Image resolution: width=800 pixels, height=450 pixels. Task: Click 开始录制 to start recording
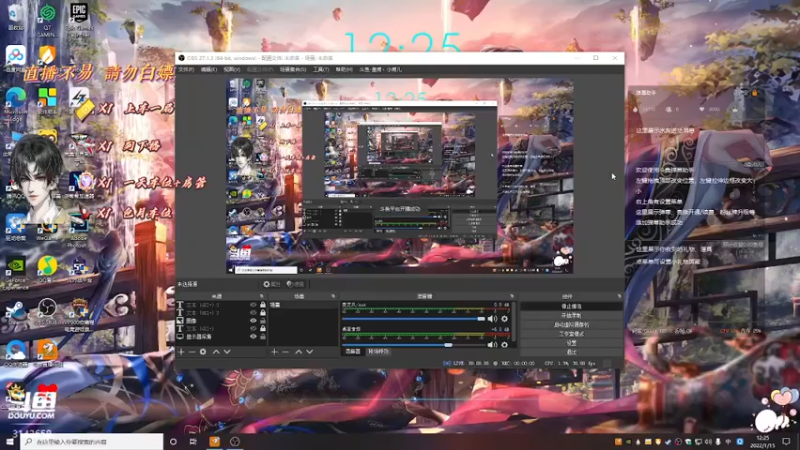(x=571, y=315)
